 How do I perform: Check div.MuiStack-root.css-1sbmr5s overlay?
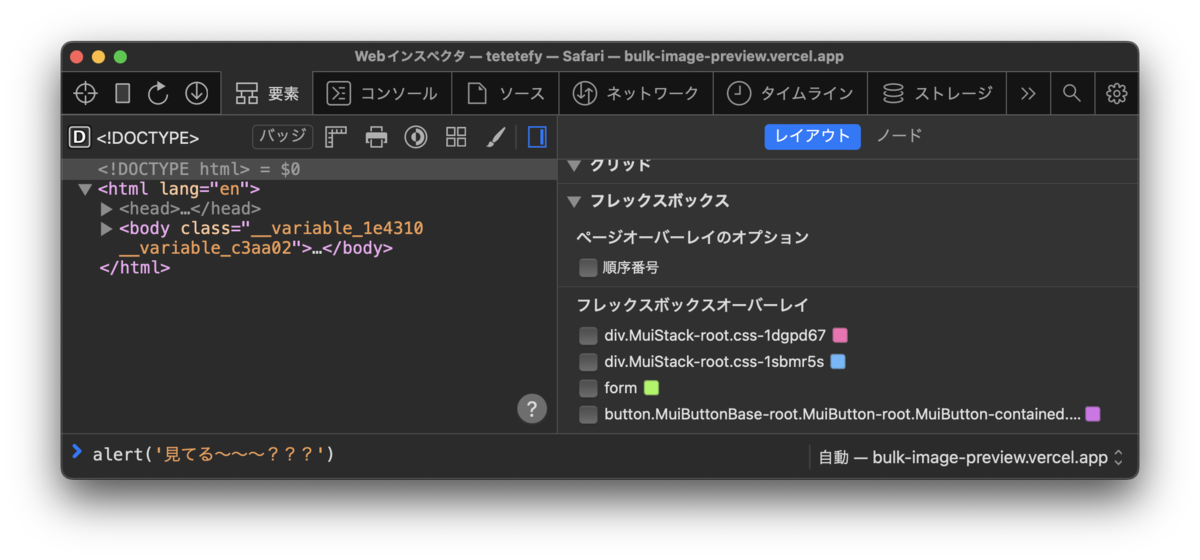(588, 361)
